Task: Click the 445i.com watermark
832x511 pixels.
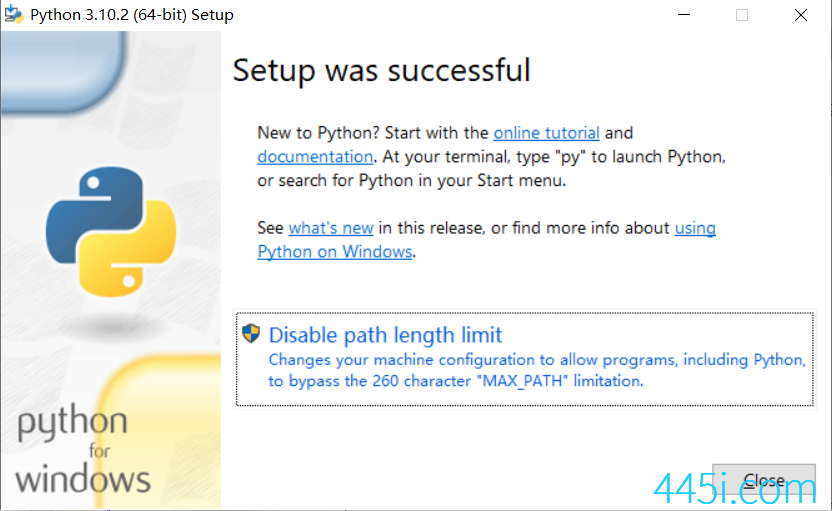Action: click(x=734, y=488)
